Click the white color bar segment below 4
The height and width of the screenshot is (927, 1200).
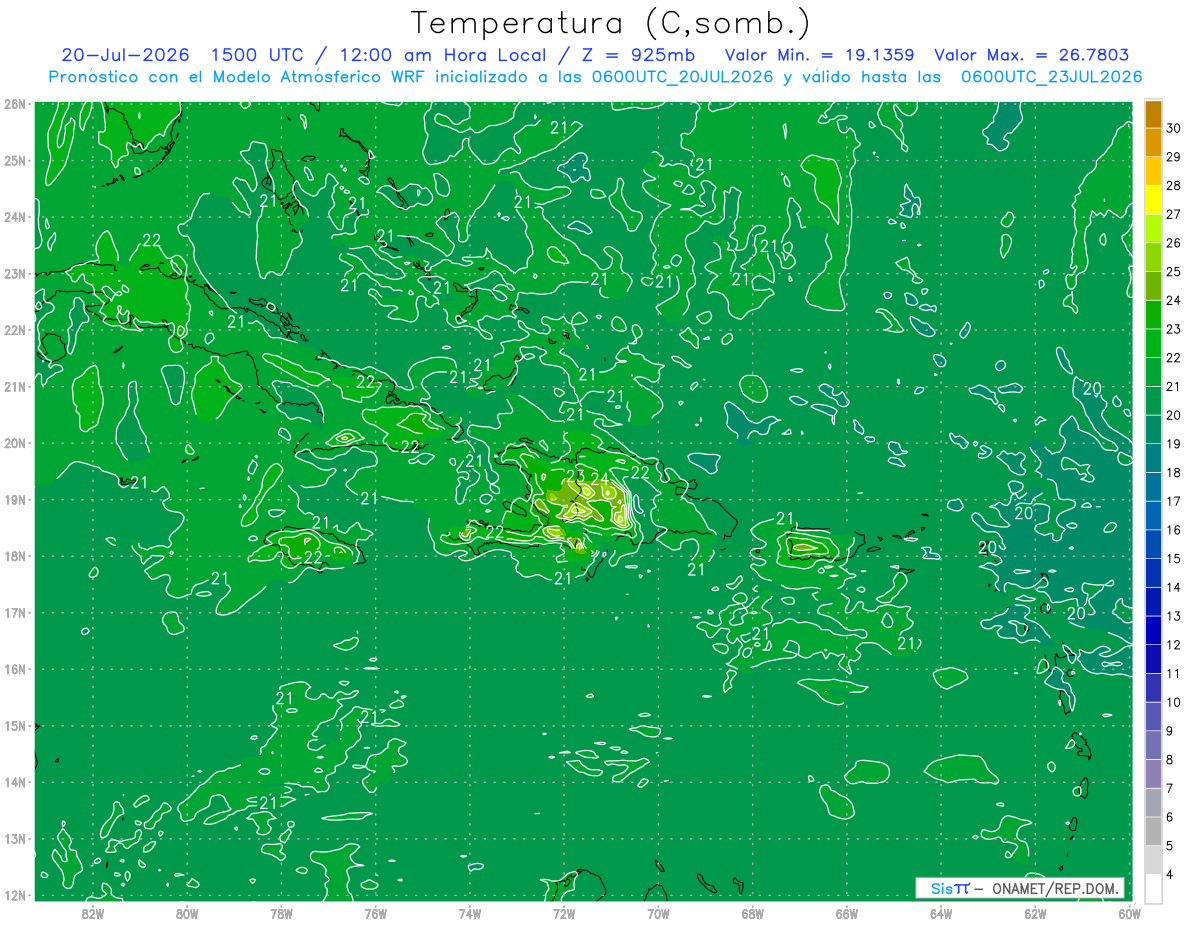point(1153,887)
